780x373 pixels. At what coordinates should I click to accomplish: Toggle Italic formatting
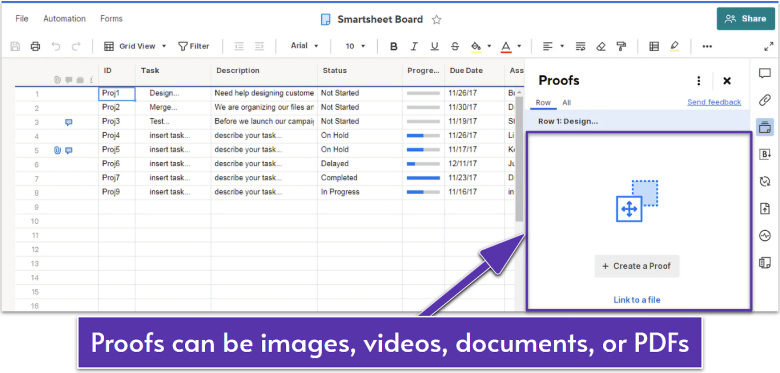point(414,46)
